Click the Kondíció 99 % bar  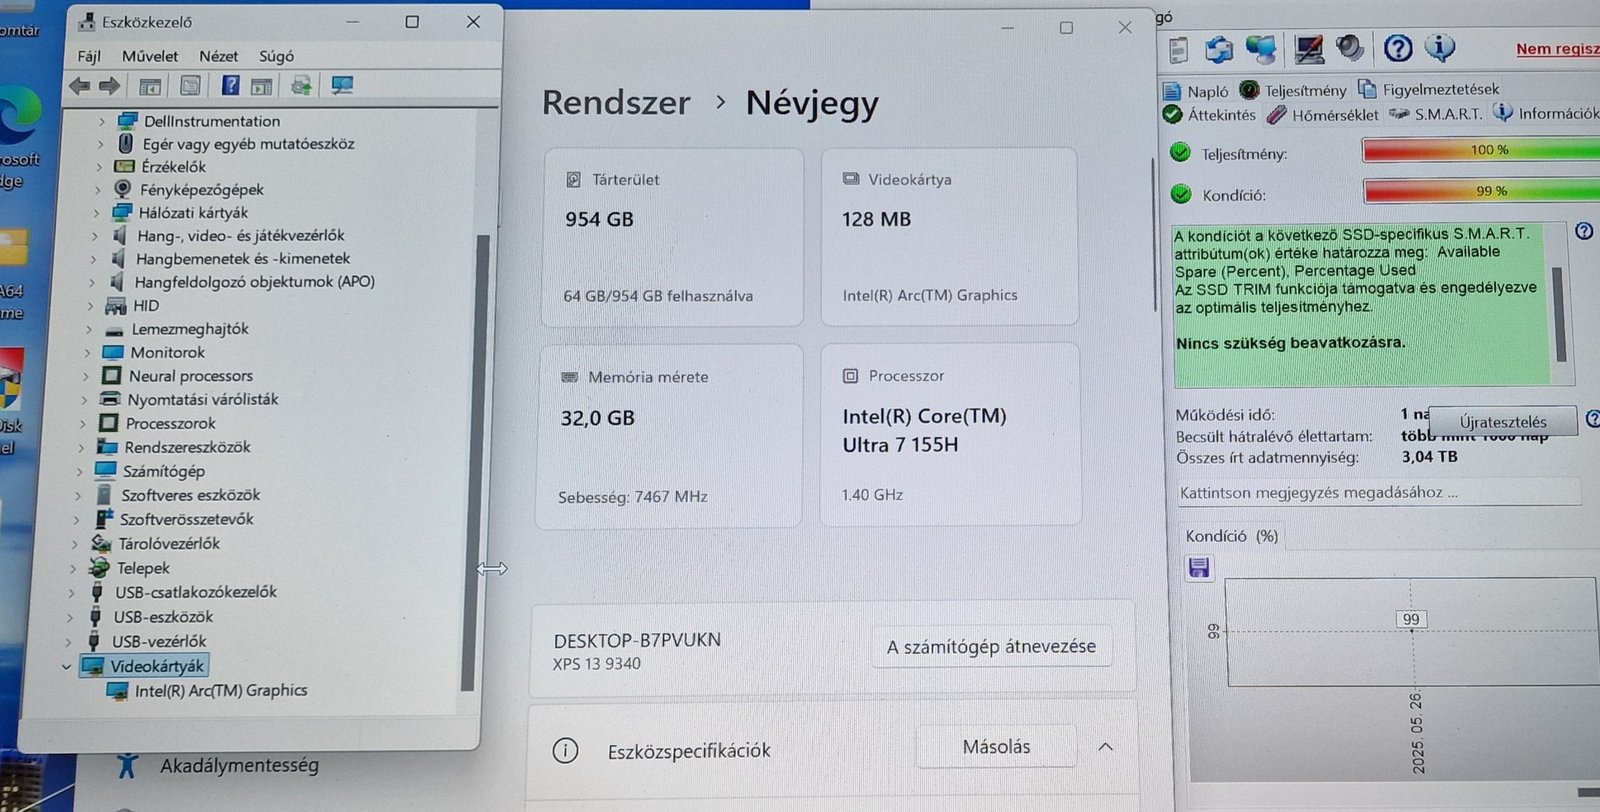click(x=1481, y=191)
